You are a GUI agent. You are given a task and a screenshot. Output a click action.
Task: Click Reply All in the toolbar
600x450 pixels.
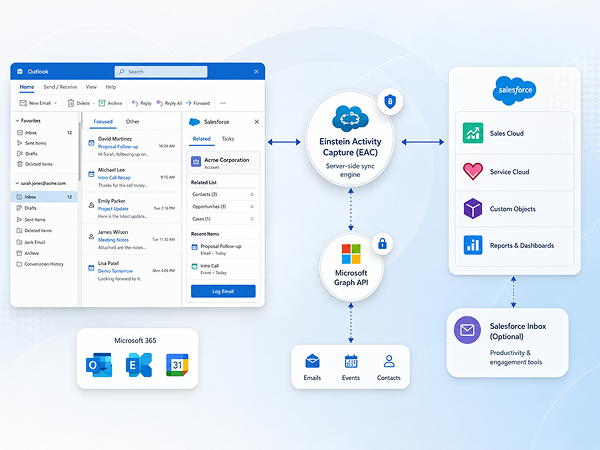click(x=169, y=103)
